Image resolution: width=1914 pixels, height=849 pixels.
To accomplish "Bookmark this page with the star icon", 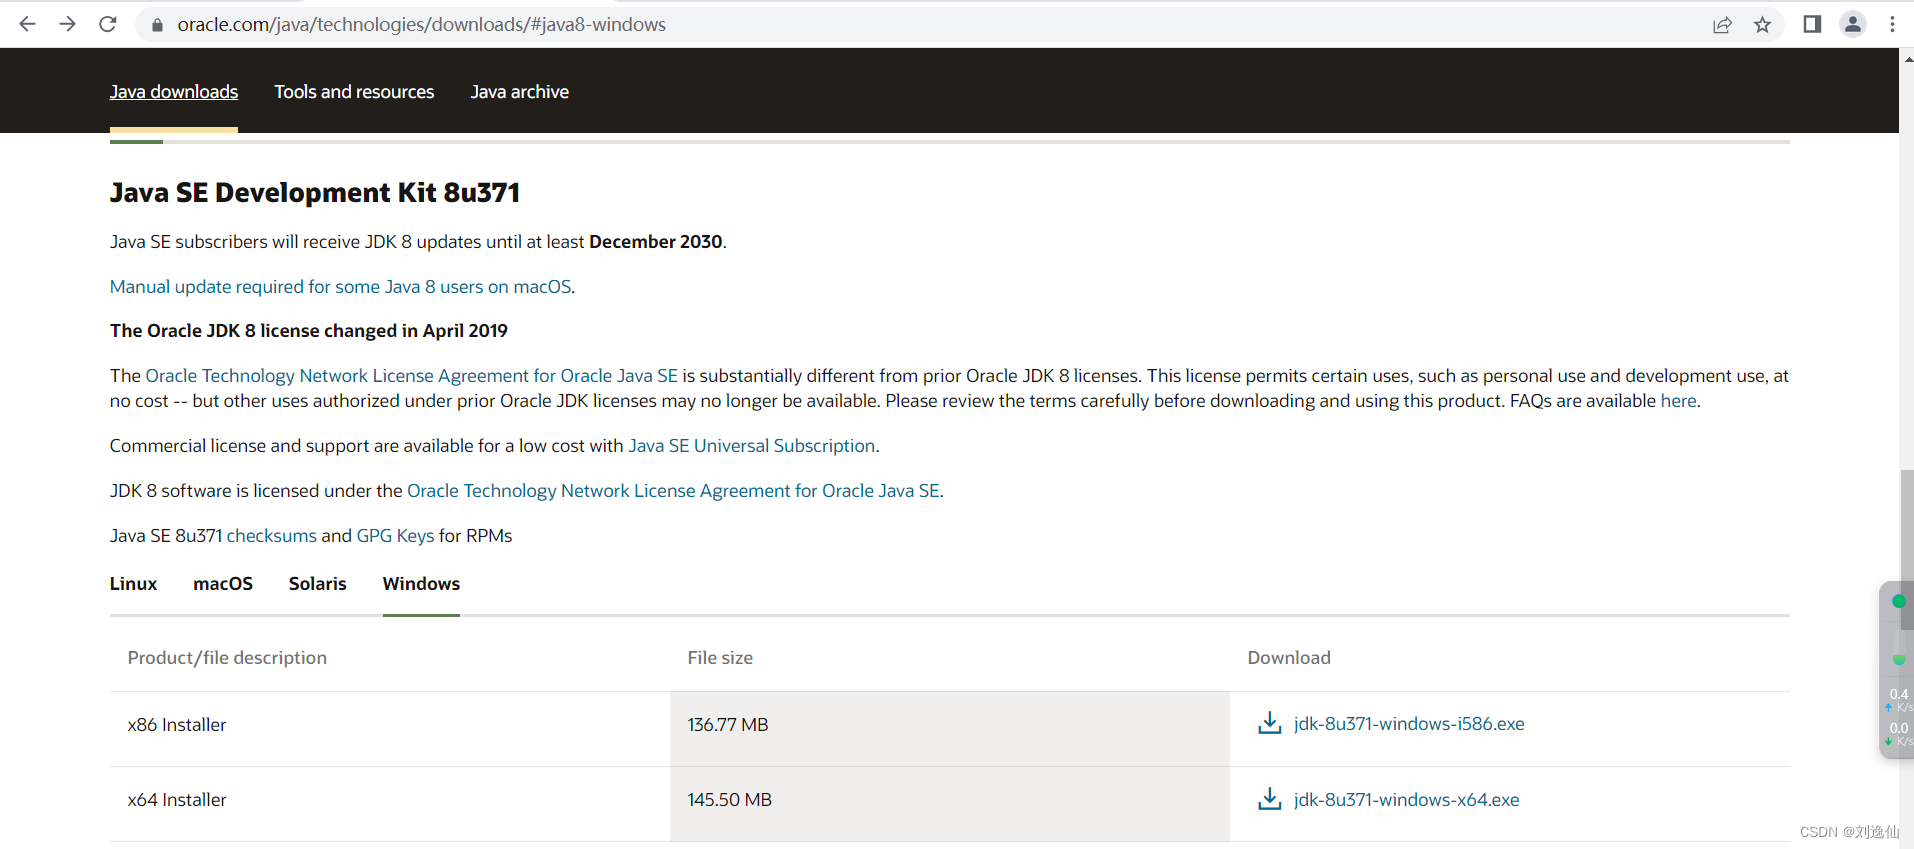I will (1762, 25).
